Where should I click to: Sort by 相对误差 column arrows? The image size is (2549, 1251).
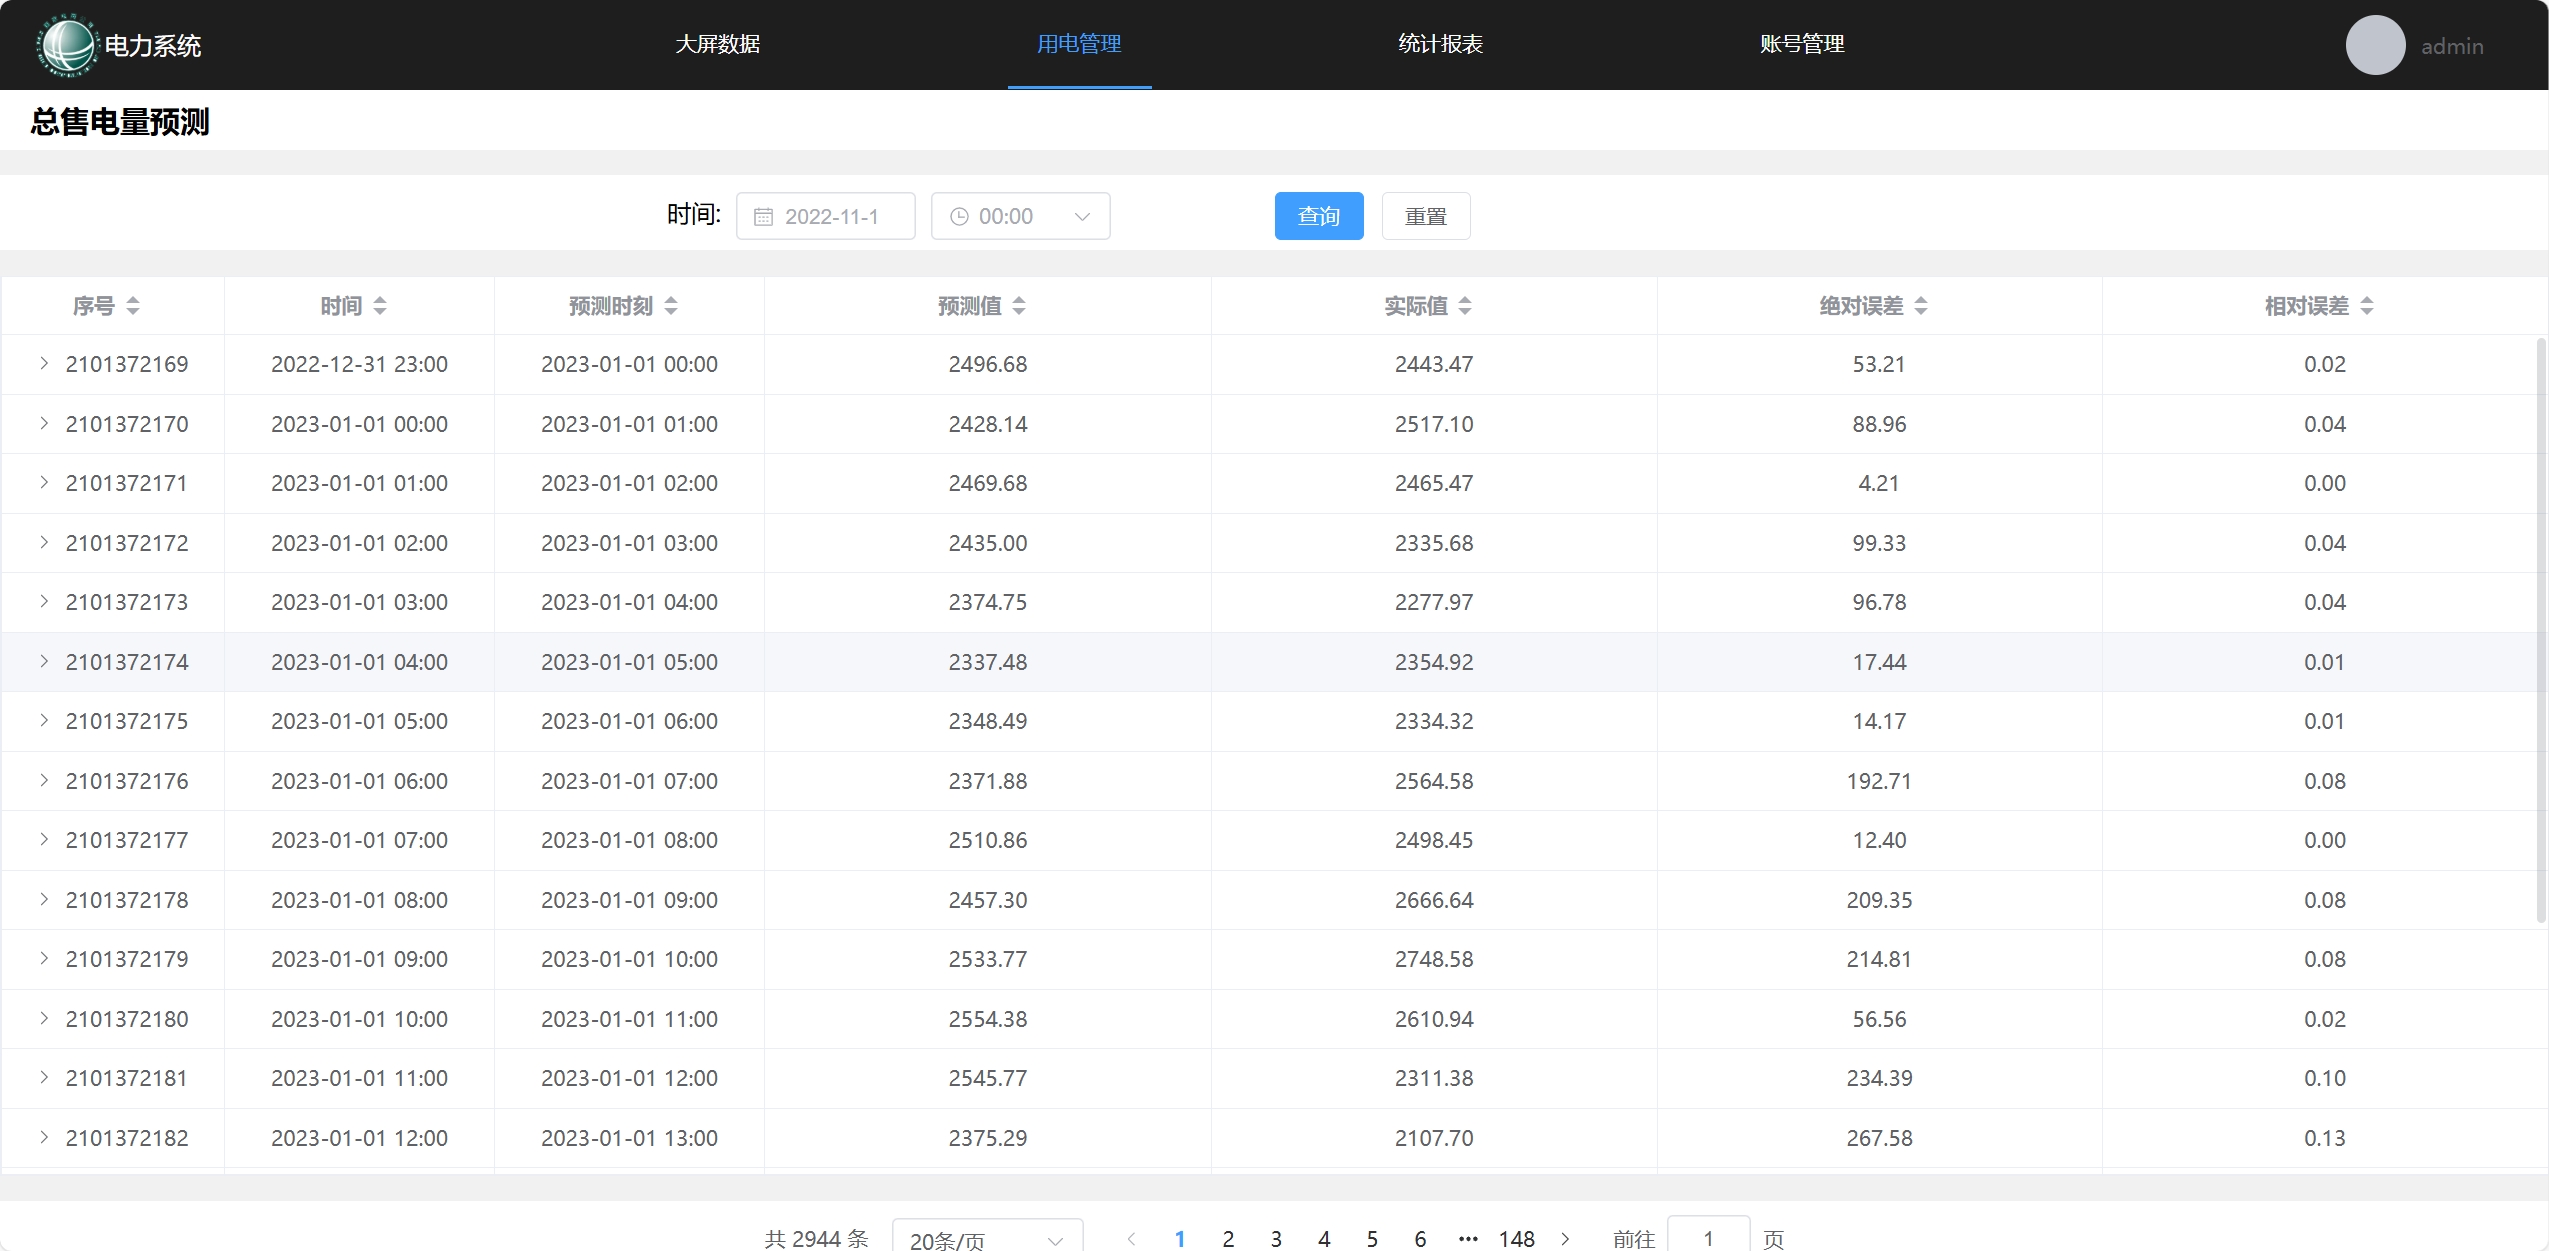click(2367, 306)
